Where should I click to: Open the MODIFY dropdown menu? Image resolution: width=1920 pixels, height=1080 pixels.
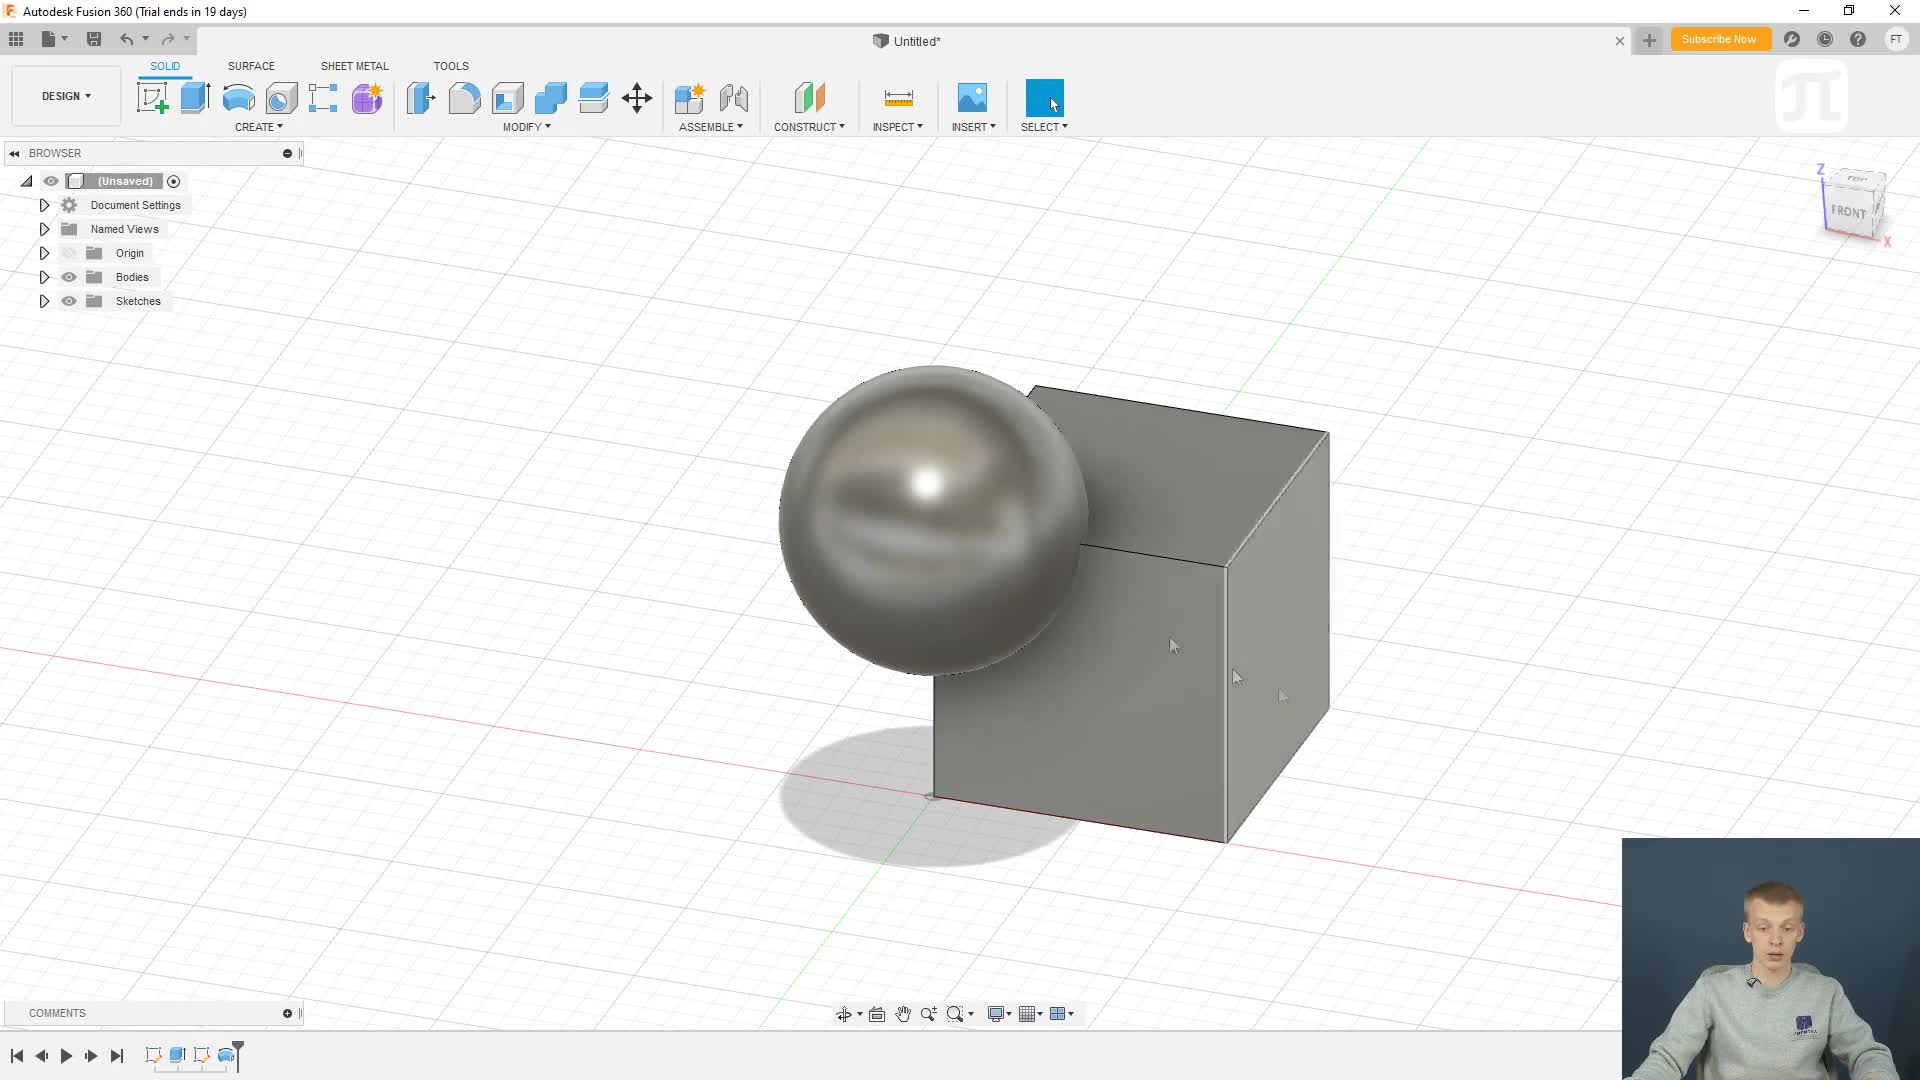(x=527, y=127)
